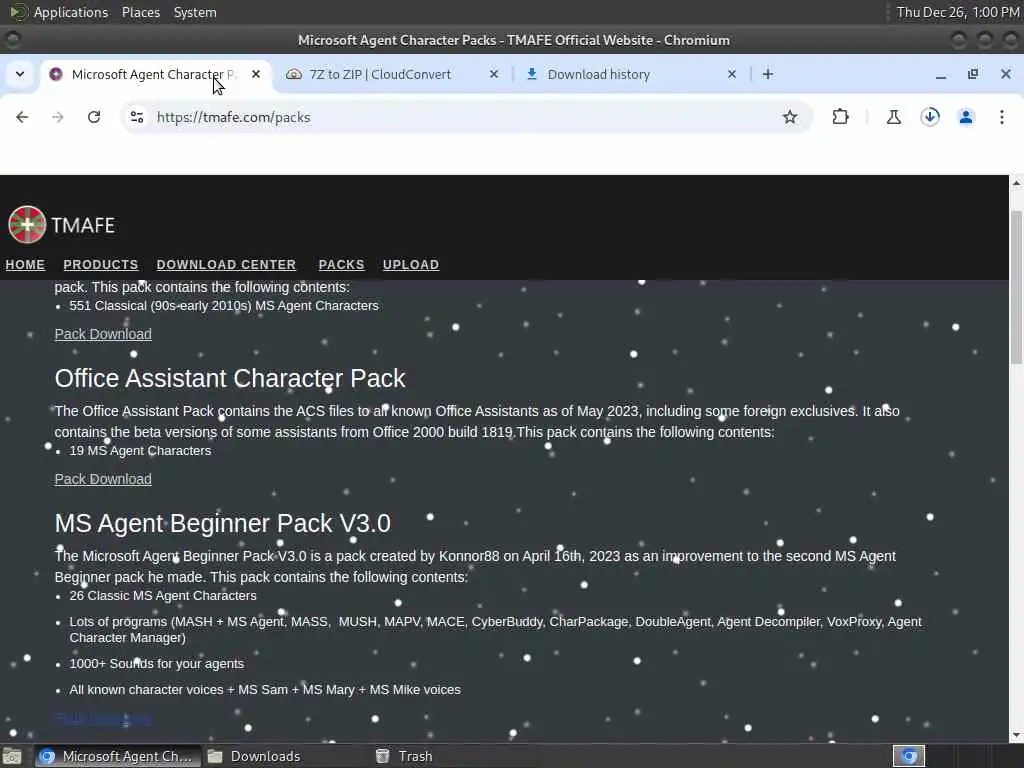The image size is (1024, 768).
Task: Click '1000+ Sounds for your agents' item
Action: [x=157, y=664]
